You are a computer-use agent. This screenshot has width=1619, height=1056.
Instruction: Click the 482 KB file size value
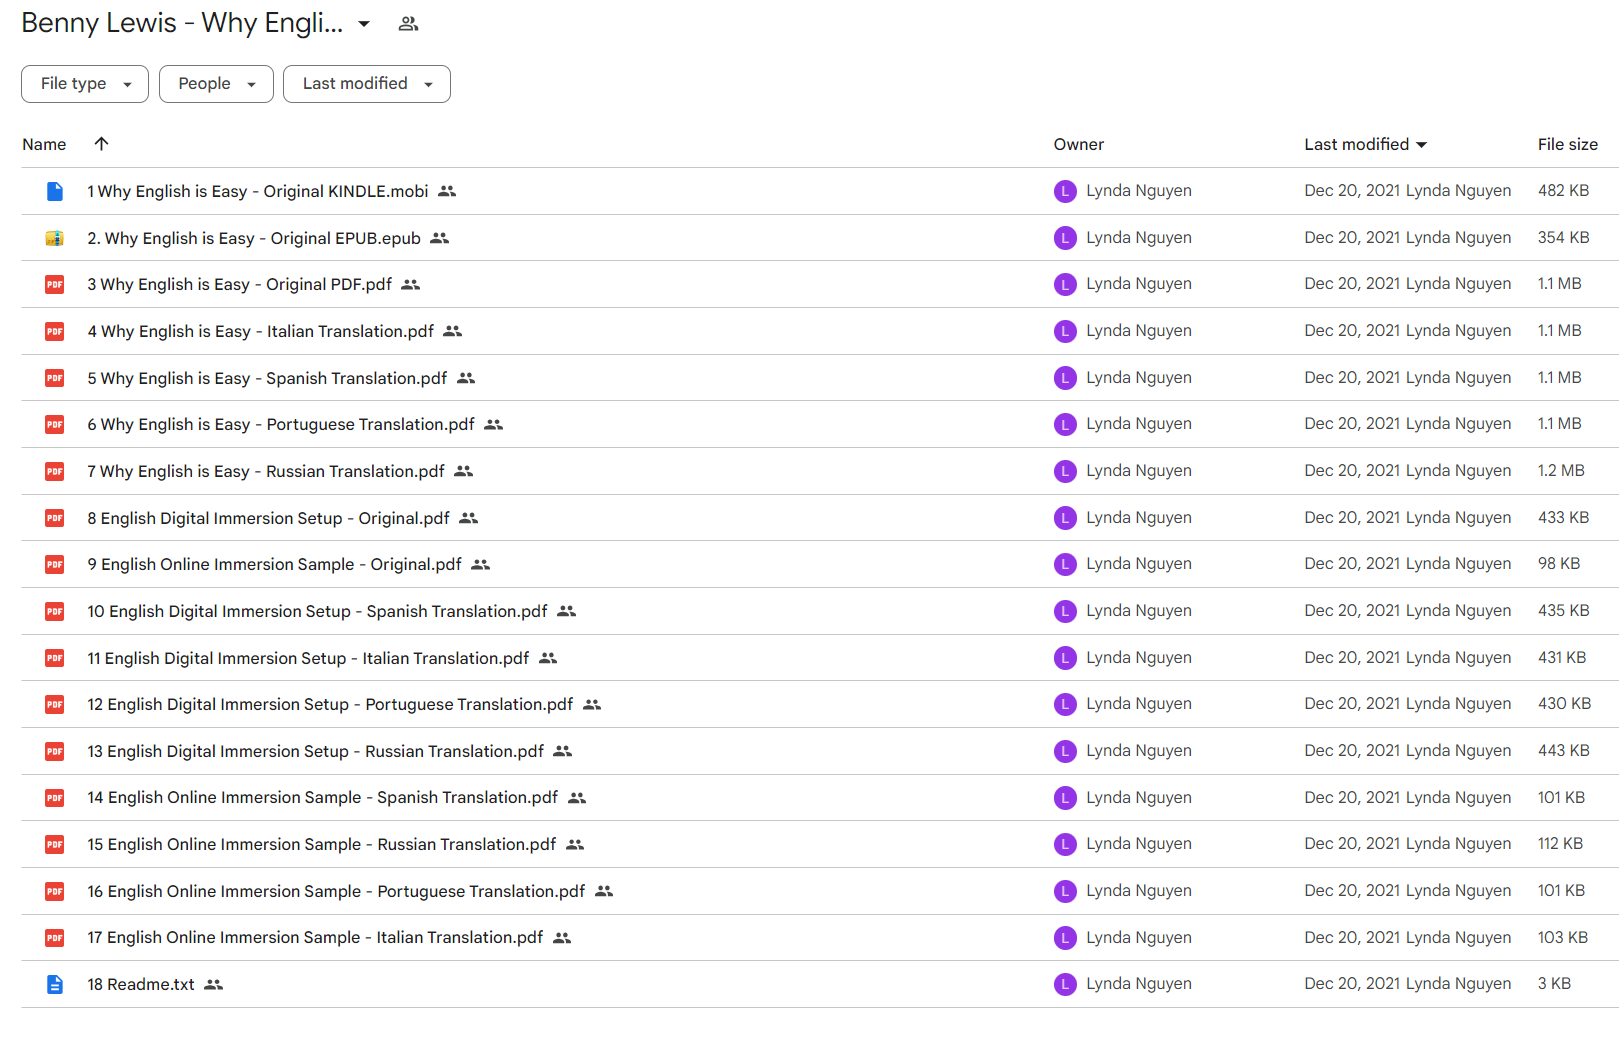[1564, 191]
